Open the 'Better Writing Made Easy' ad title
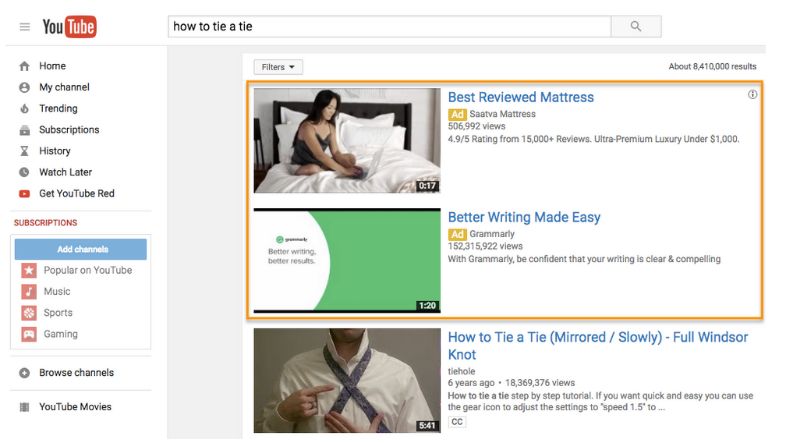The image size is (786, 443). pos(524,217)
